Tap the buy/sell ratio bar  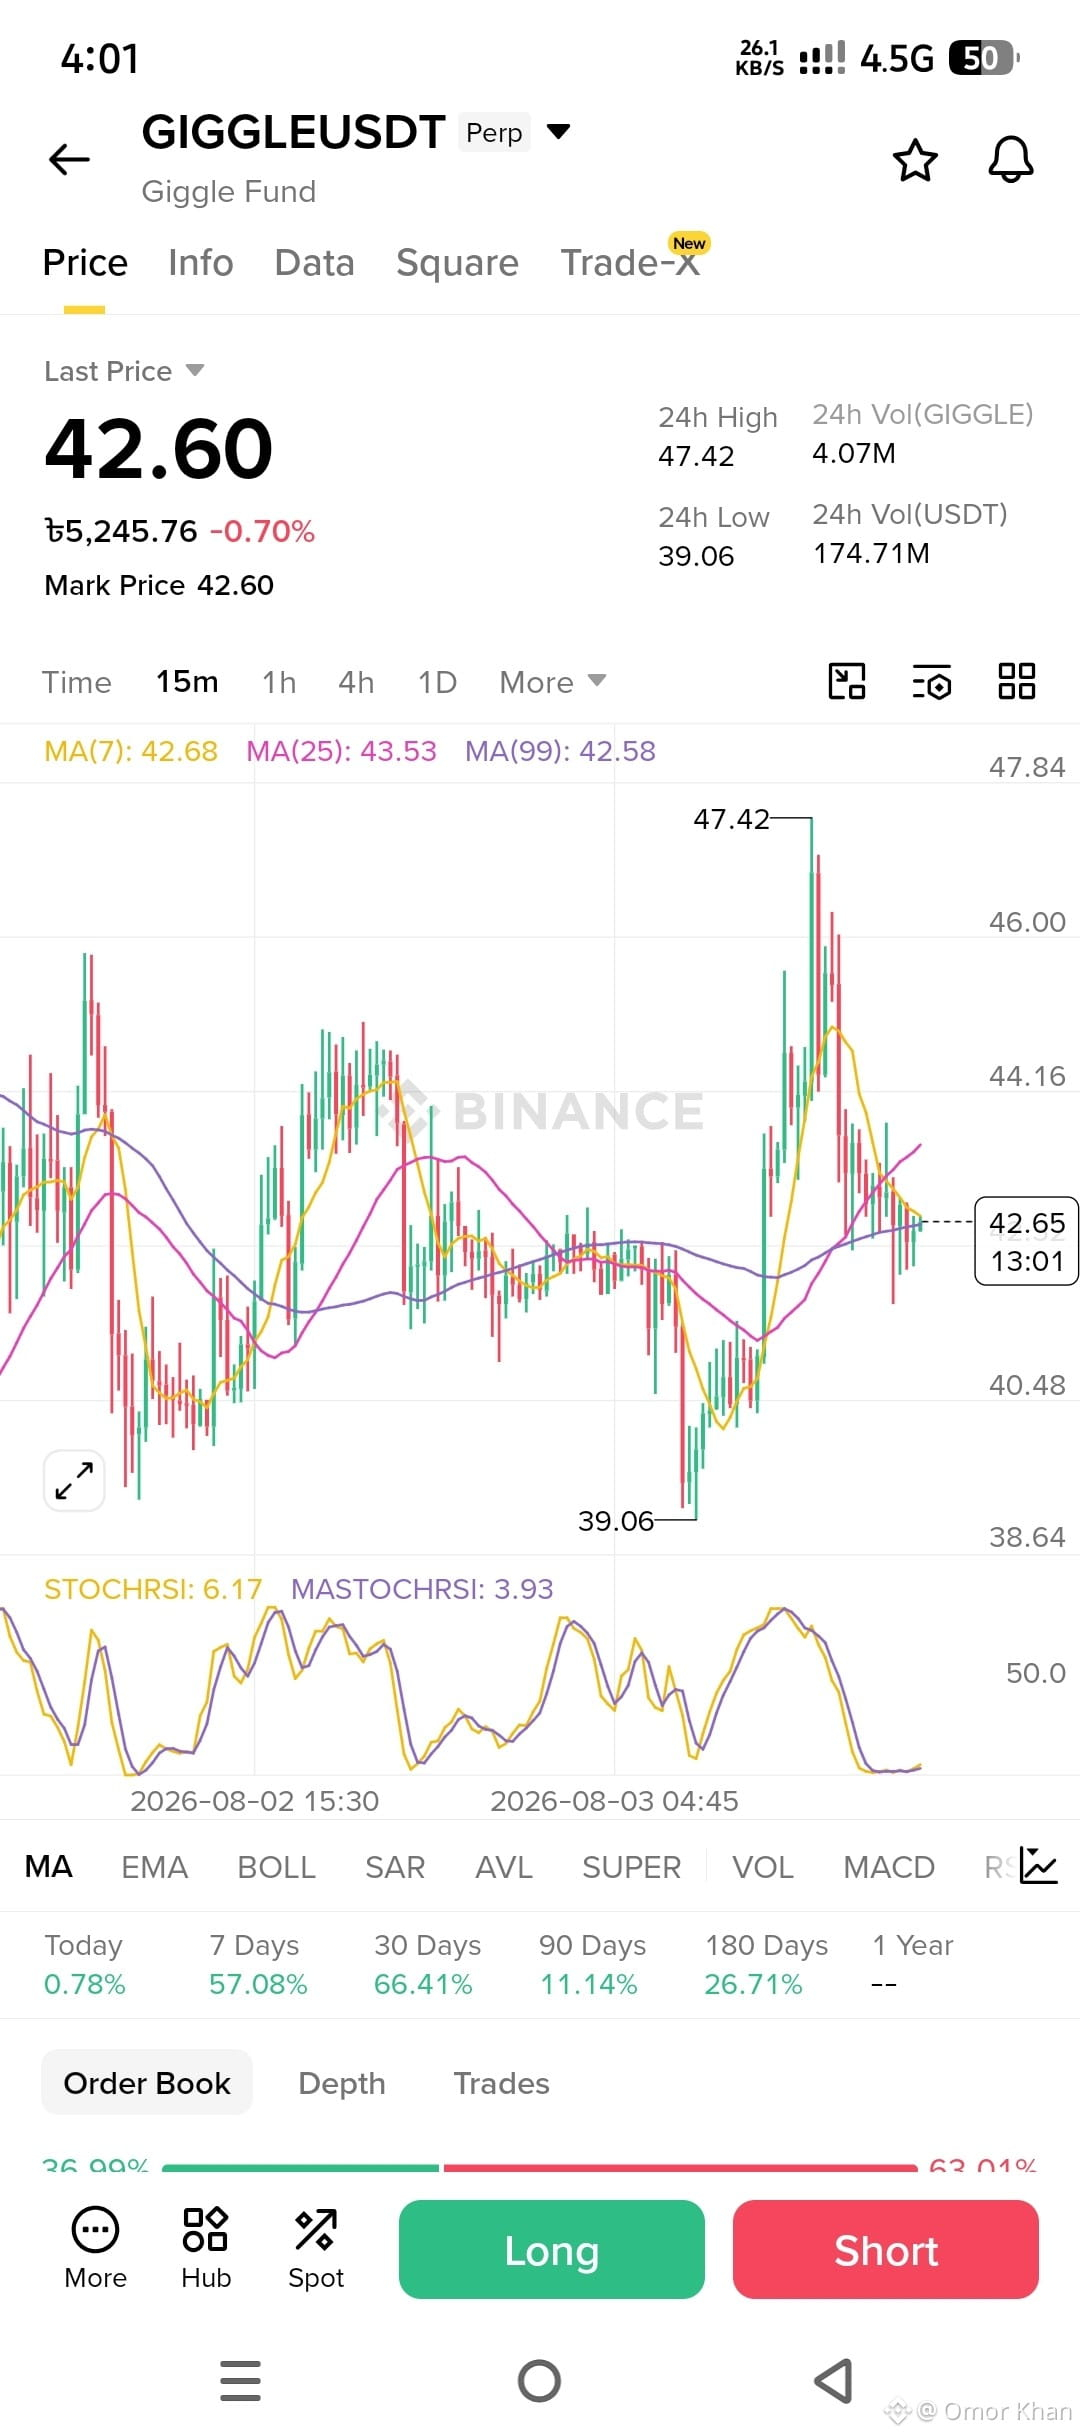[x=540, y=2168]
